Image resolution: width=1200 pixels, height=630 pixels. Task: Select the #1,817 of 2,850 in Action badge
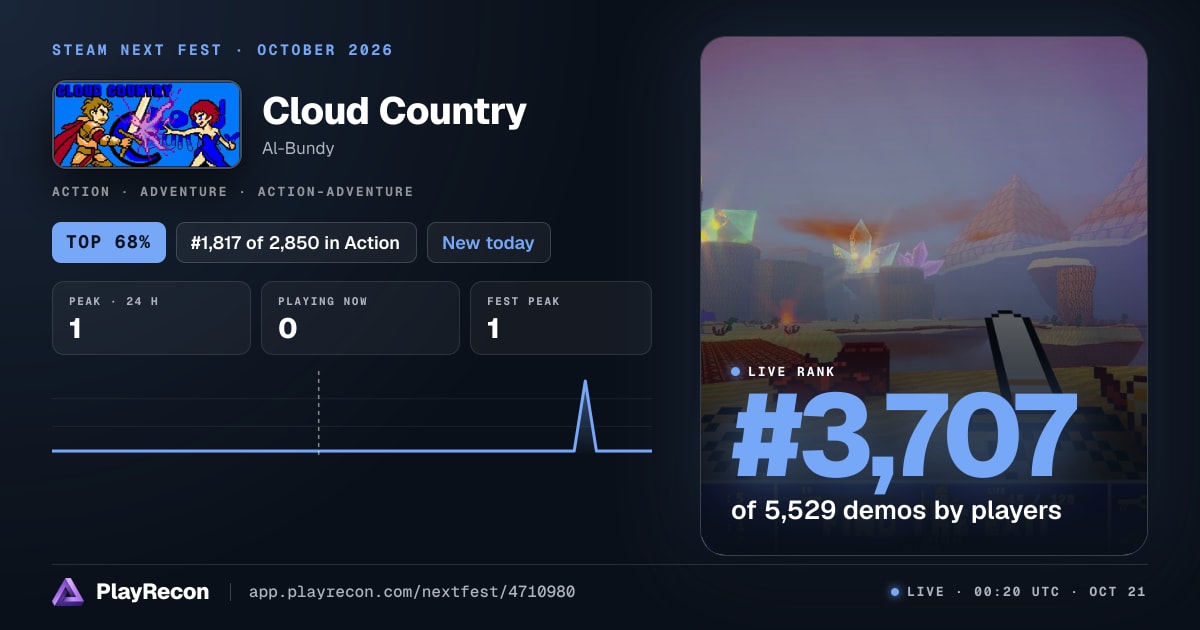(296, 242)
